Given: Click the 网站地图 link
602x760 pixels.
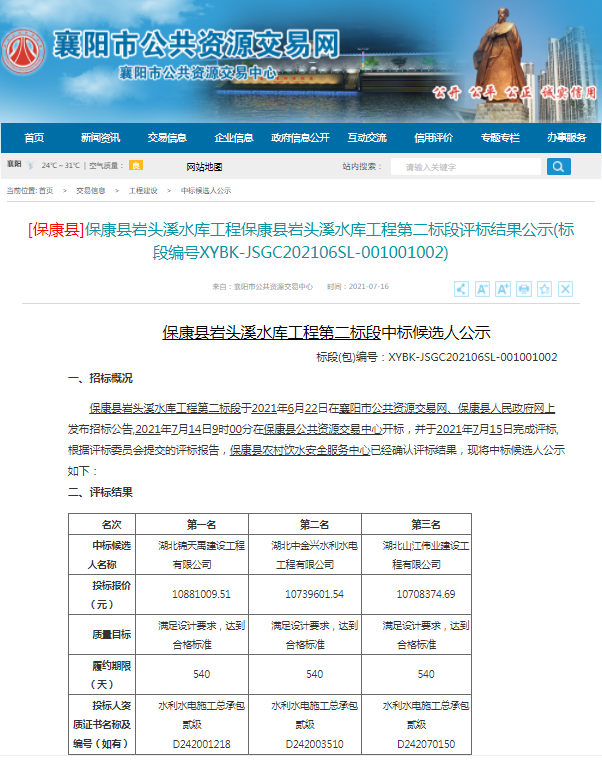Looking at the screenshot, I should point(204,166).
